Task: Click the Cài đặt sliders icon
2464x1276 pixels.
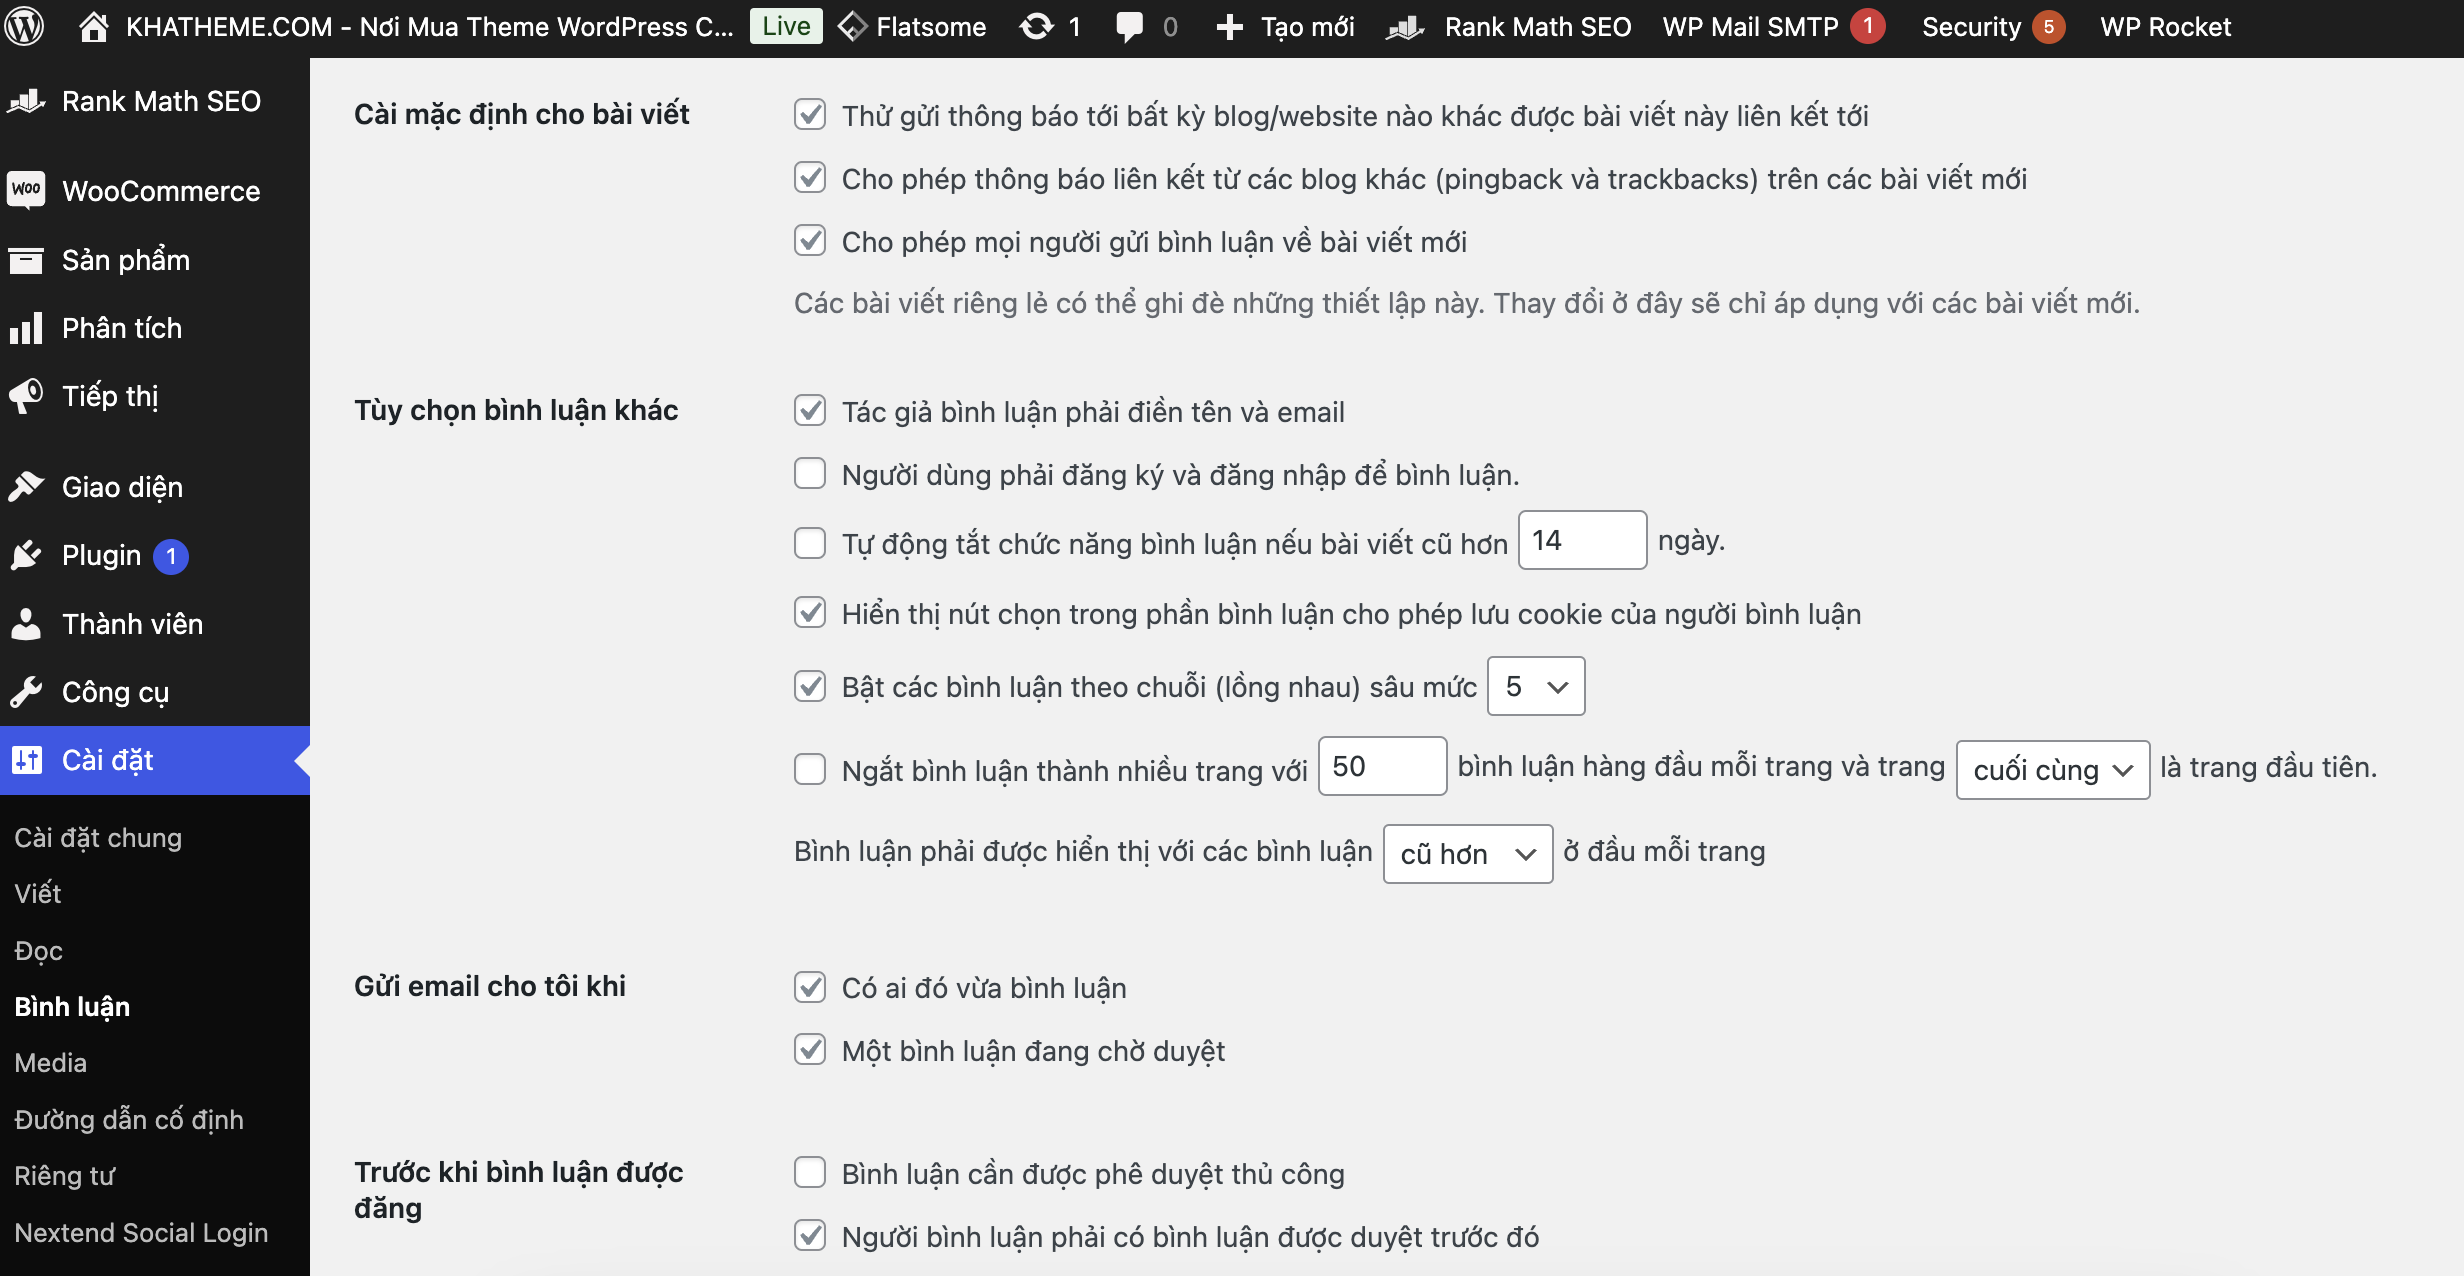Action: coord(26,760)
